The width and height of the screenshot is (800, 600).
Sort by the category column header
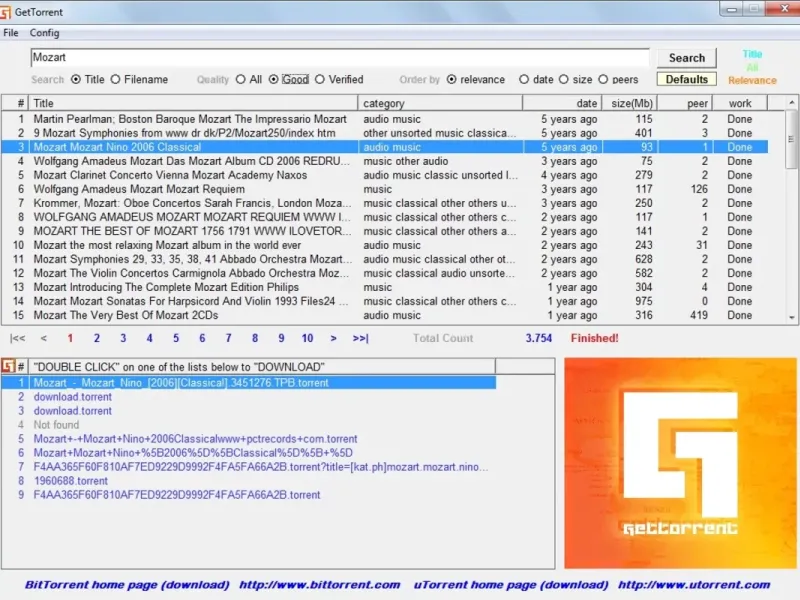440,103
